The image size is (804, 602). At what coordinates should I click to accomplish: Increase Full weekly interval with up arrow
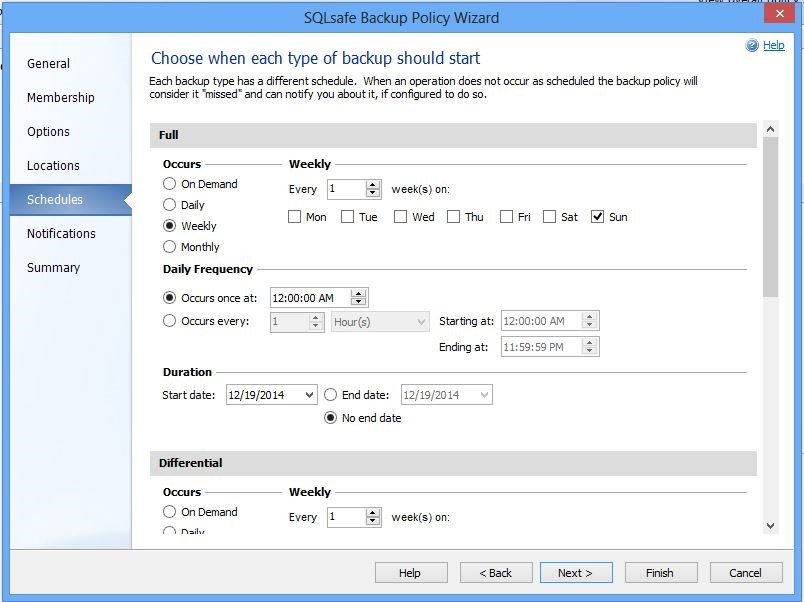pyautogui.click(x=373, y=185)
